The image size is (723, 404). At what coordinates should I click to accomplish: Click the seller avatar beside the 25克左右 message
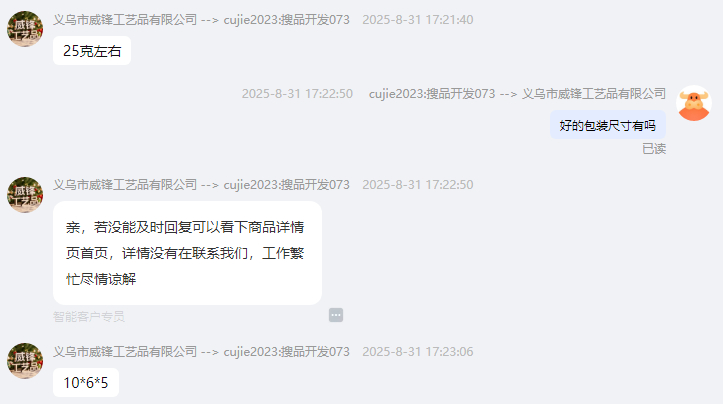(25, 29)
